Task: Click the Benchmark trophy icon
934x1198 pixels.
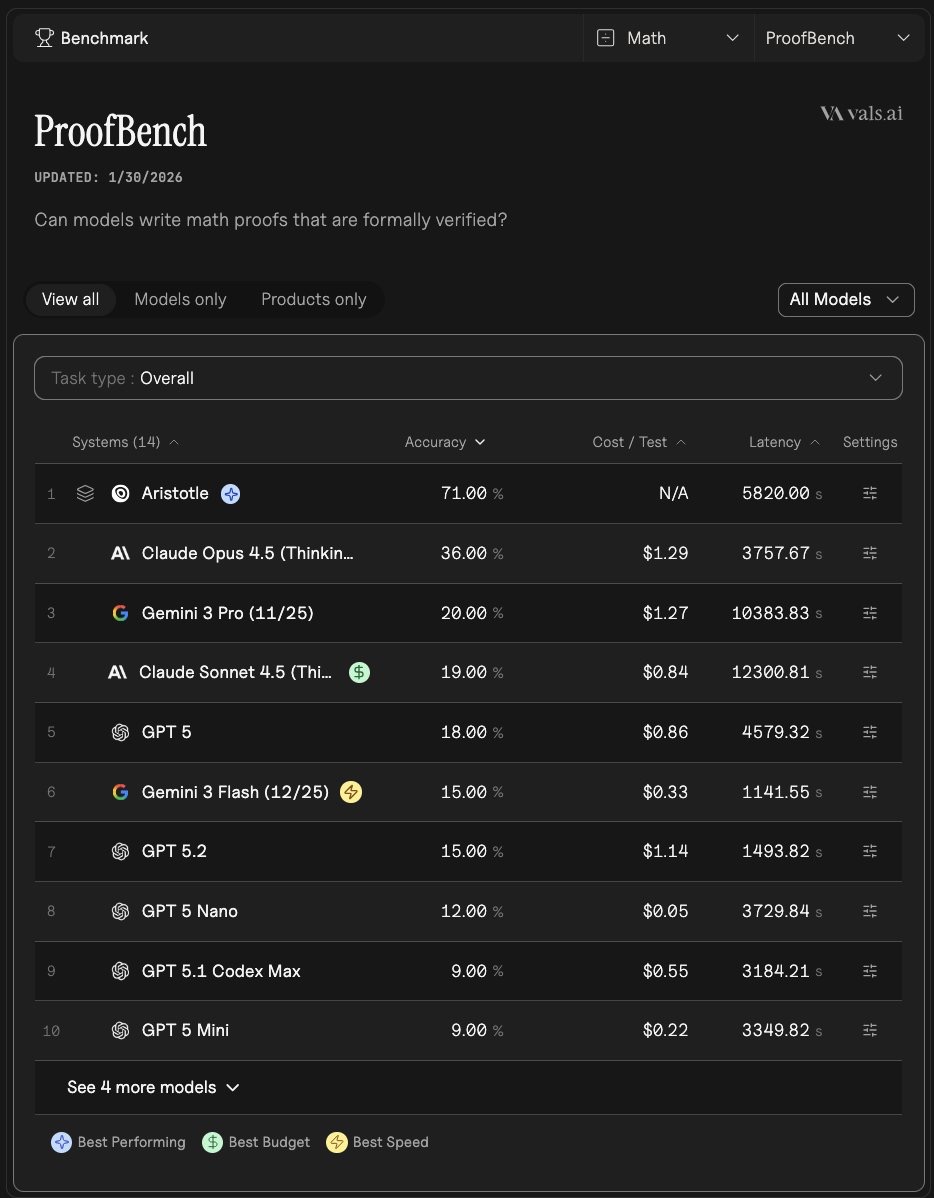Action: coord(44,38)
